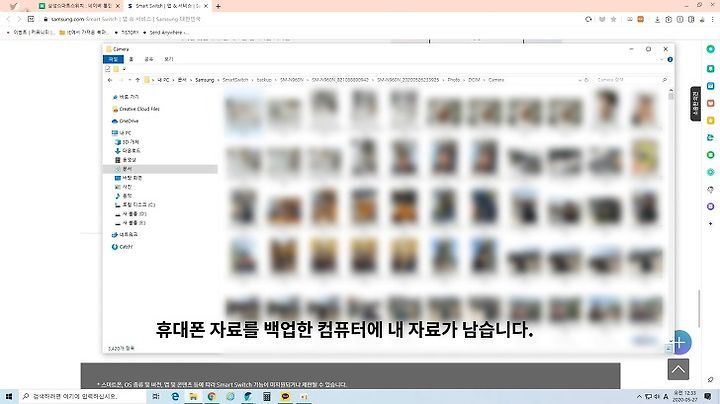Click the dark vertical label side button
This screenshot has width=720, height=404.
[695, 104]
